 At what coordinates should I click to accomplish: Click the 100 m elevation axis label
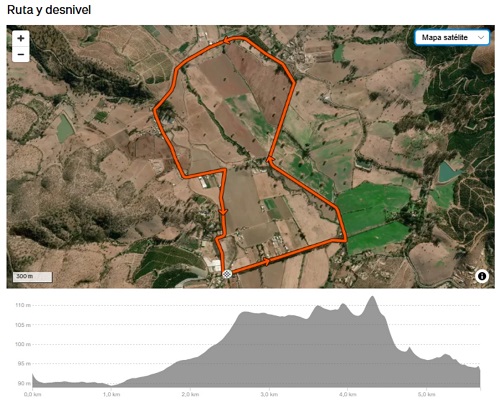pyautogui.click(x=23, y=344)
